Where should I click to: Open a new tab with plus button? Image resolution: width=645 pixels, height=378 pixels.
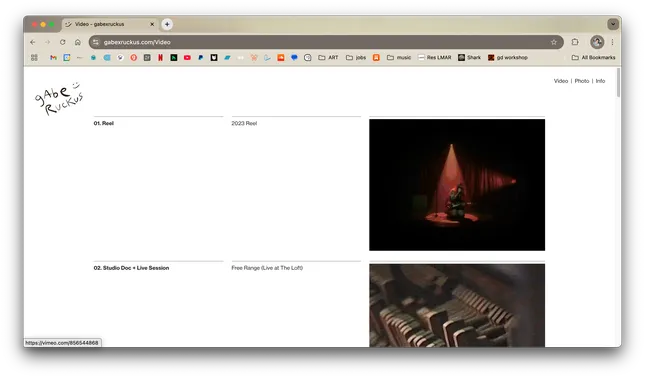click(x=167, y=24)
